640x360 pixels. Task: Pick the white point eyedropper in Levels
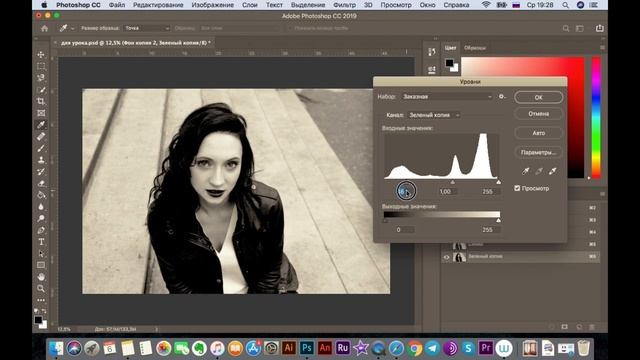(x=552, y=171)
